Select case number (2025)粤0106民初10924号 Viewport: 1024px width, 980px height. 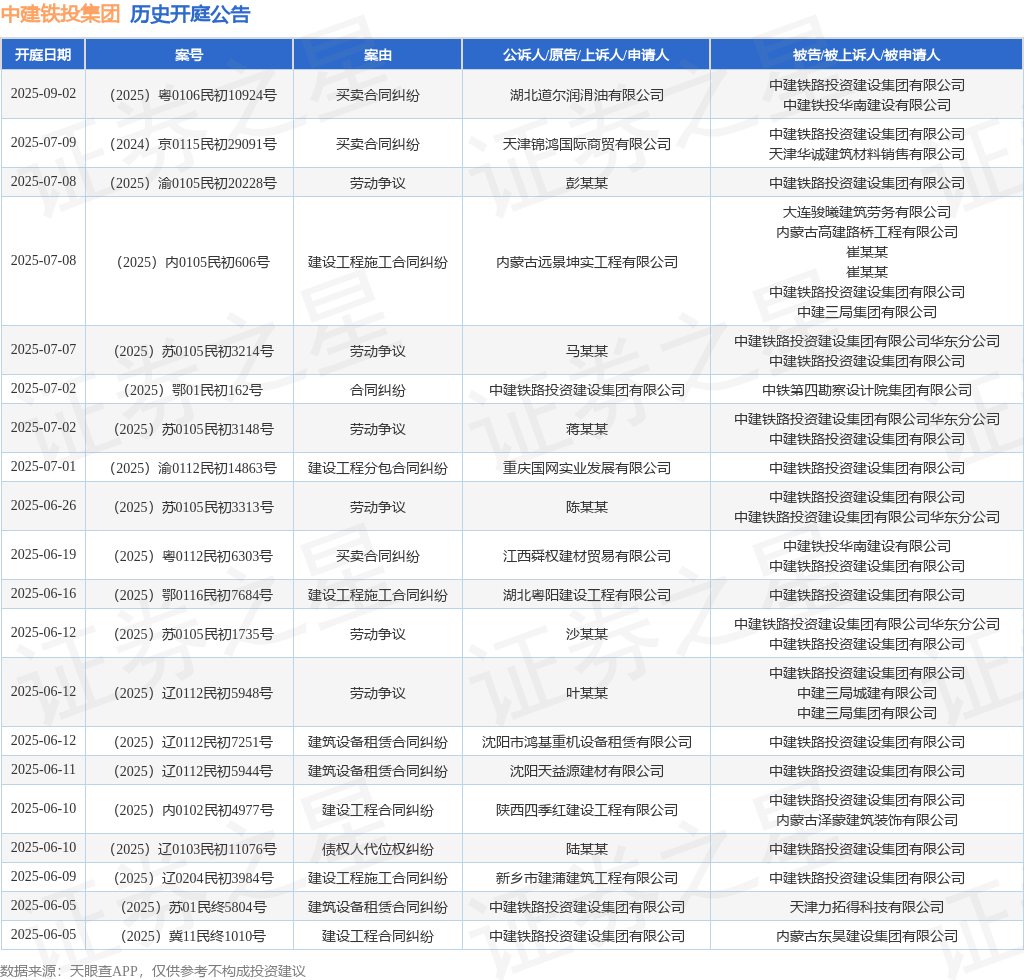click(x=193, y=95)
